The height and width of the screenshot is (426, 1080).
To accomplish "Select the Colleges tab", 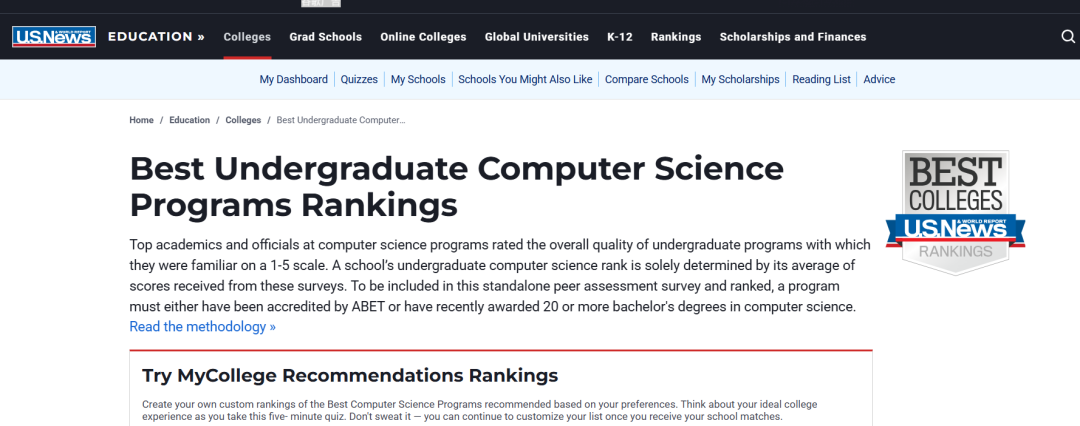I will [247, 37].
